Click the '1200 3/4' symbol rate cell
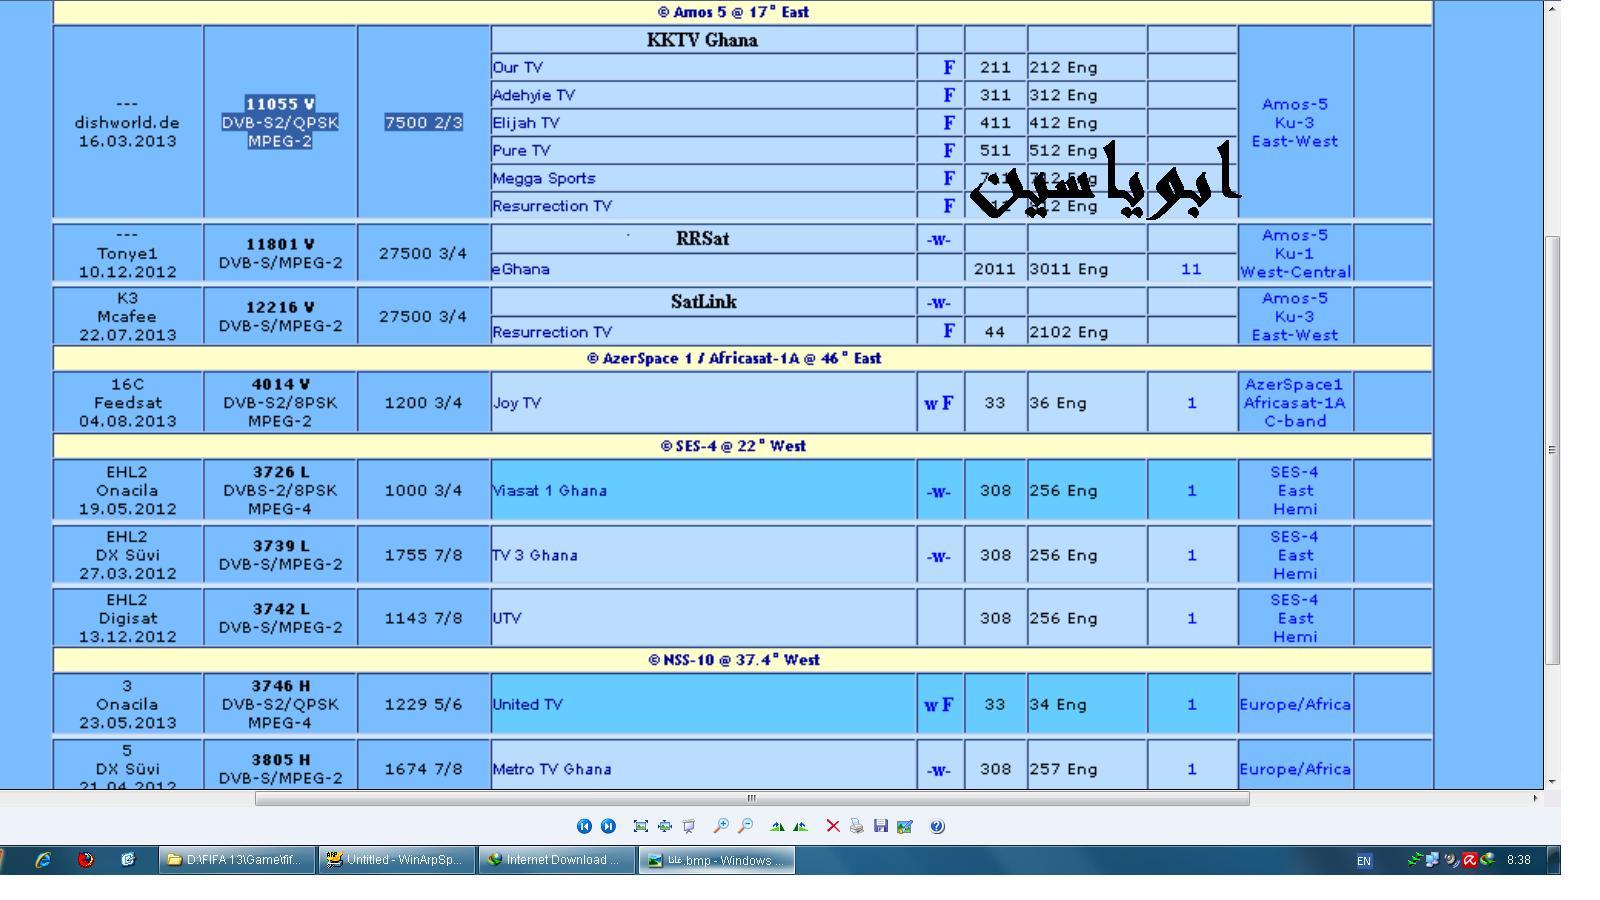The image size is (1600, 900). 424,403
